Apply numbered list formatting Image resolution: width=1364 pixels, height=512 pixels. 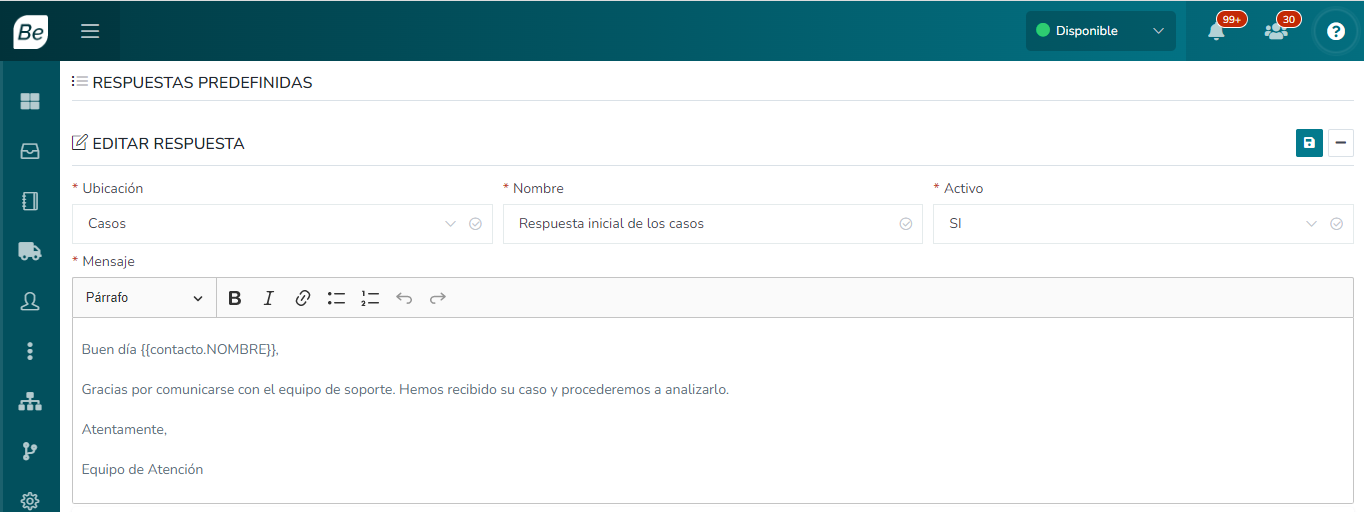(370, 298)
